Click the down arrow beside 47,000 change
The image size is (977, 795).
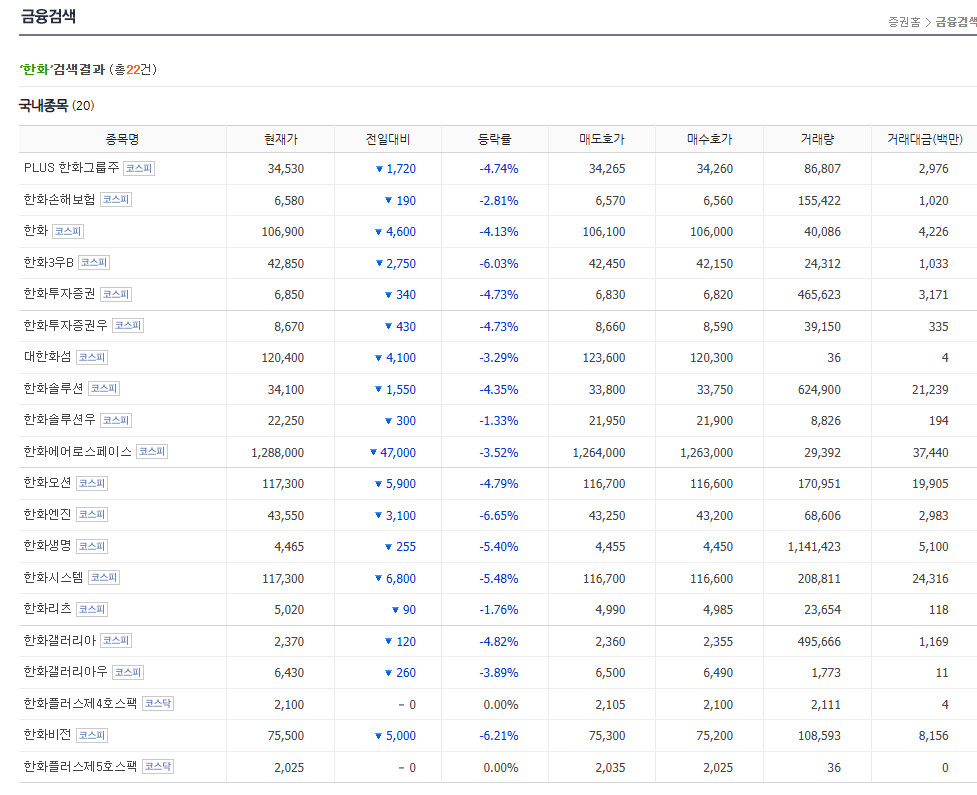[x=373, y=452]
